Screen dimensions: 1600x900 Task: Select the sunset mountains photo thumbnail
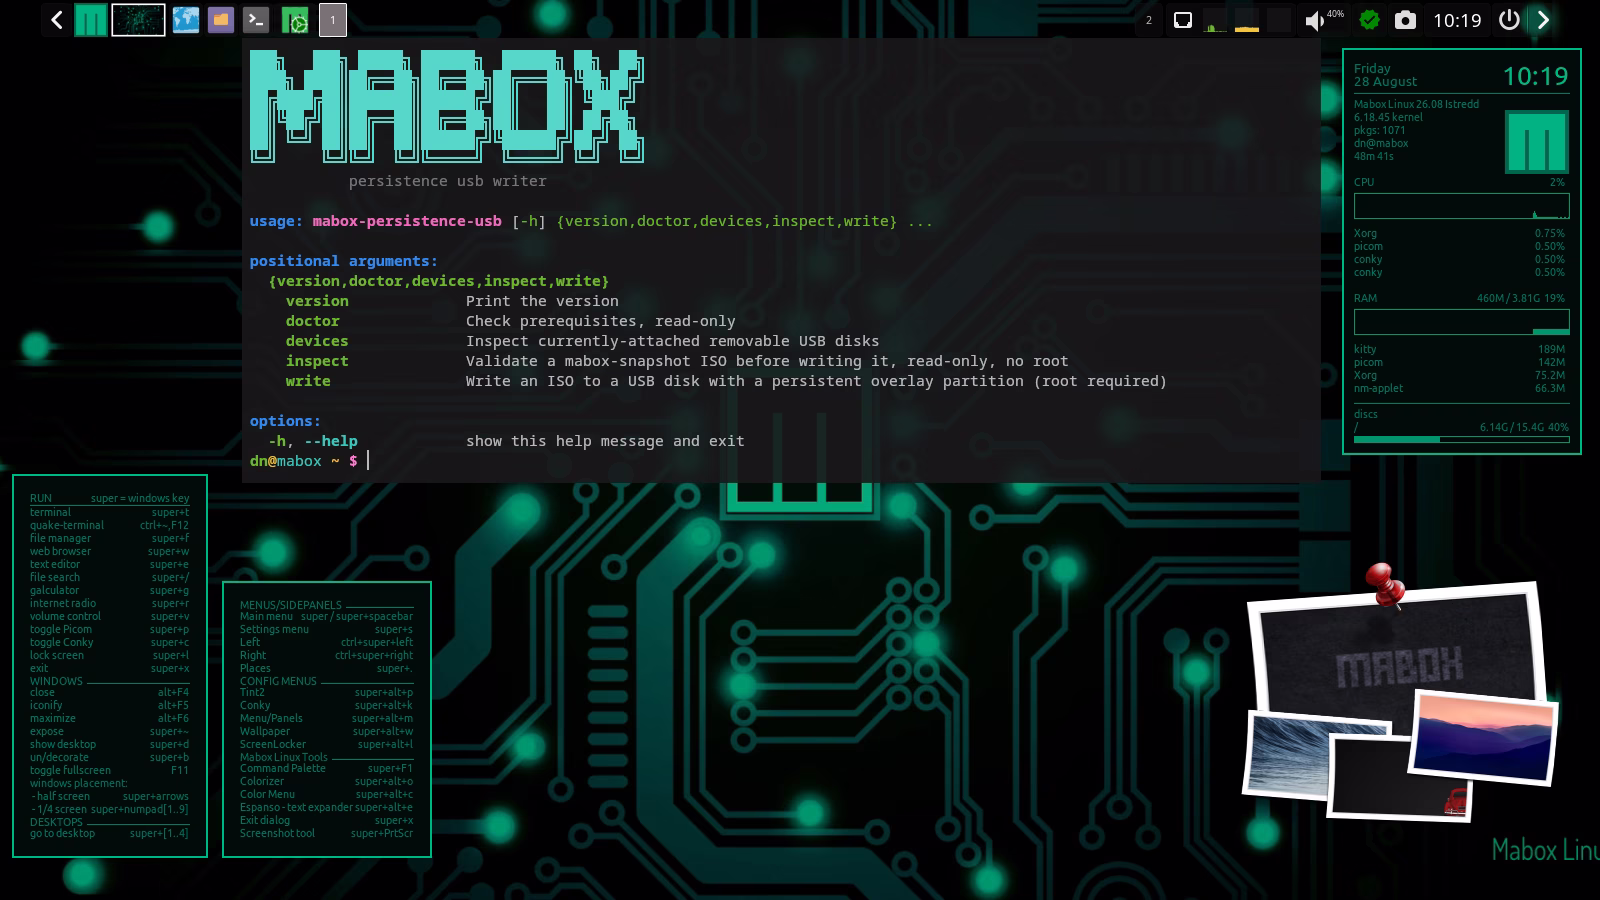point(1484,737)
